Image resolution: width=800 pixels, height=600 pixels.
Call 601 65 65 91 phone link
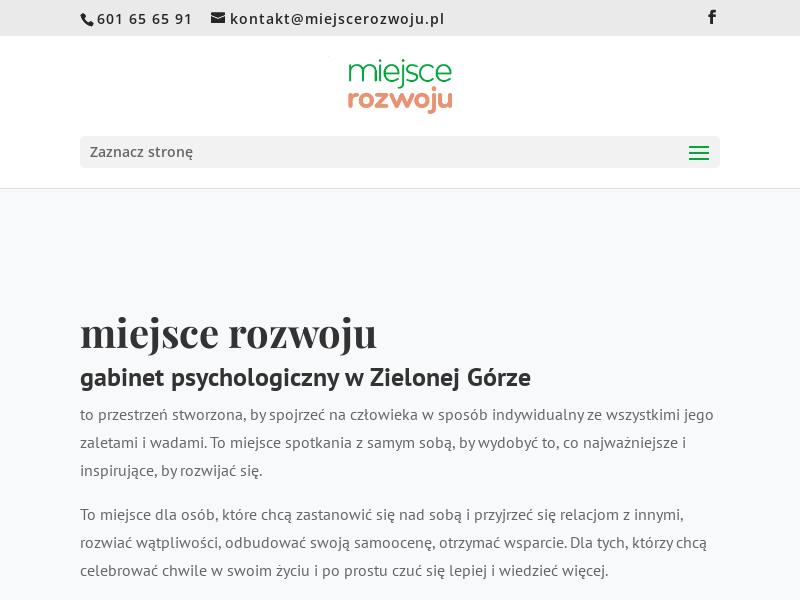pyautogui.click(x=144, y=18)
